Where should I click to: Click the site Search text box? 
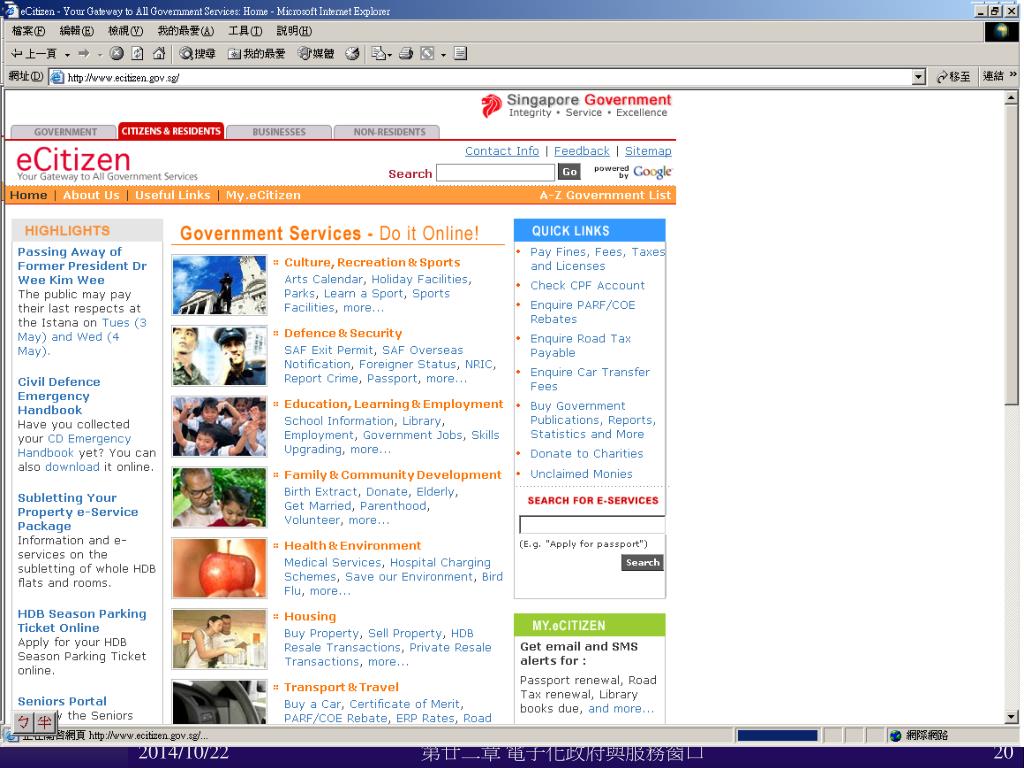495,172
